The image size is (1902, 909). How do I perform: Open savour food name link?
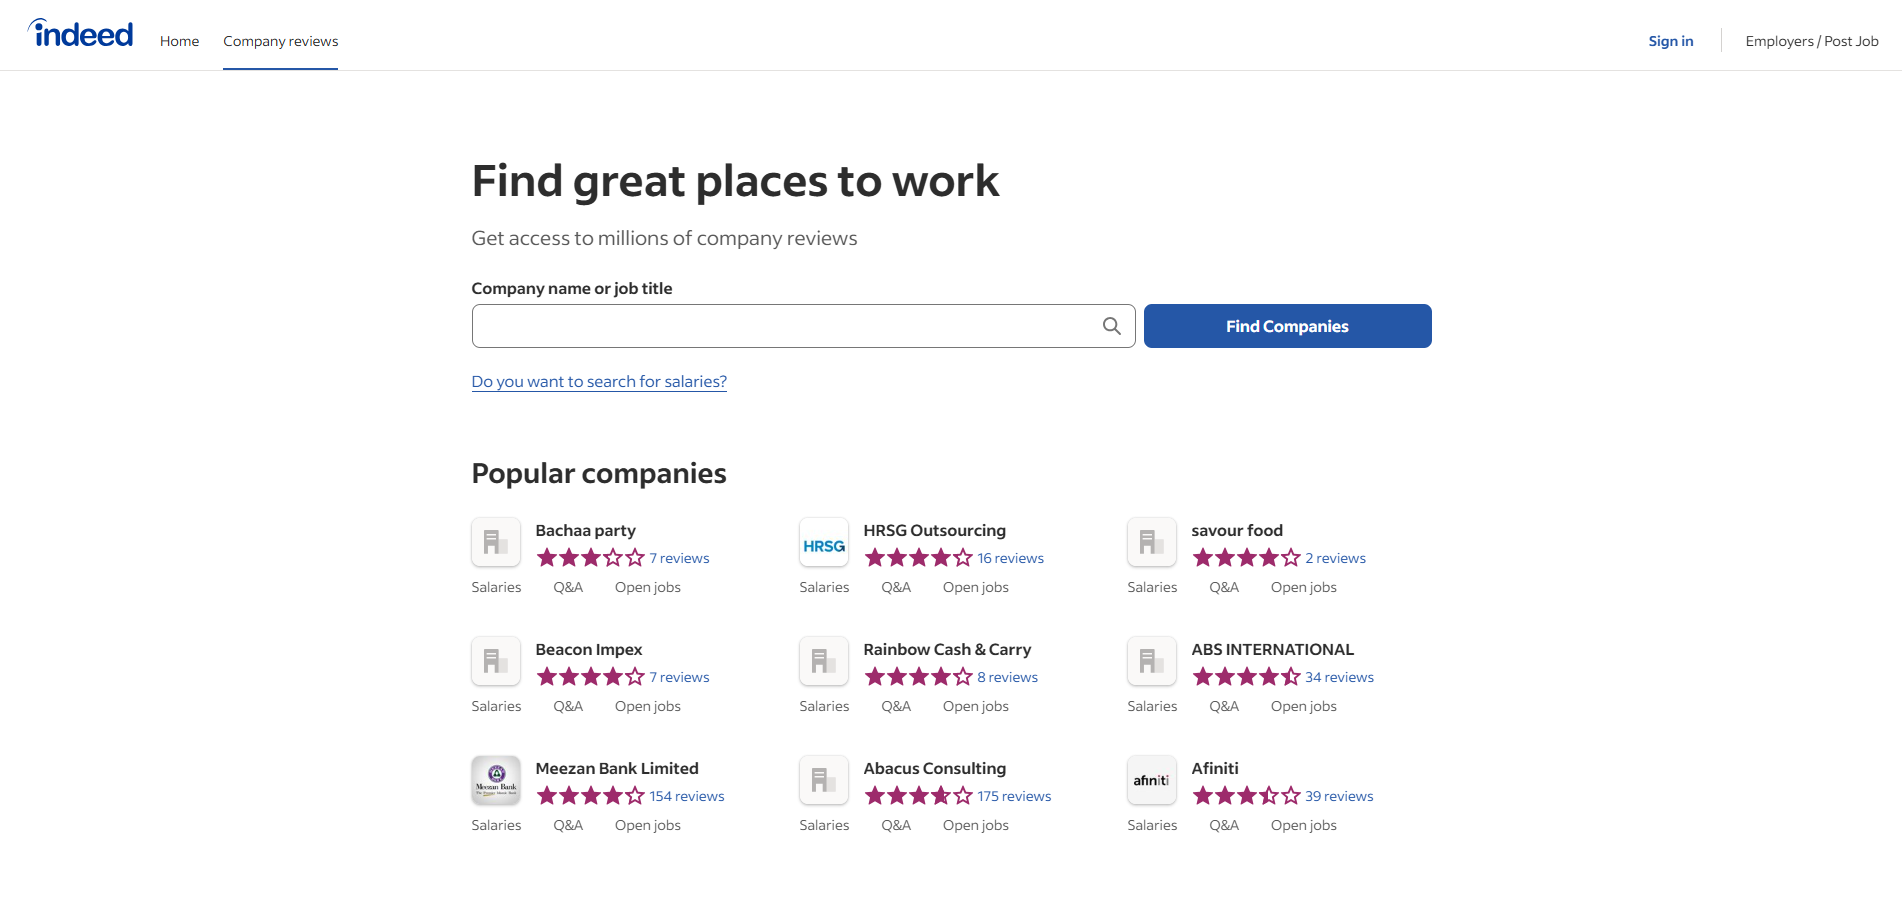pyautogui.click(x=1237, y=530)
